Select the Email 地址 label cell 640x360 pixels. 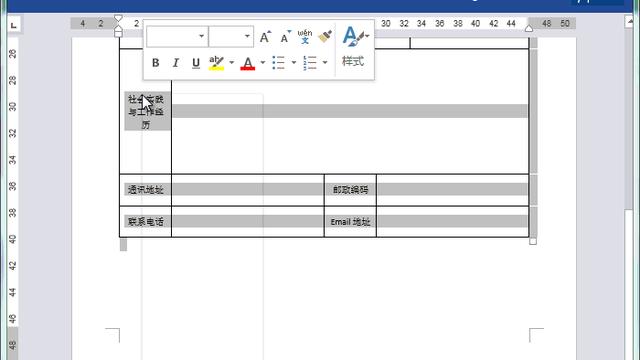350,222
